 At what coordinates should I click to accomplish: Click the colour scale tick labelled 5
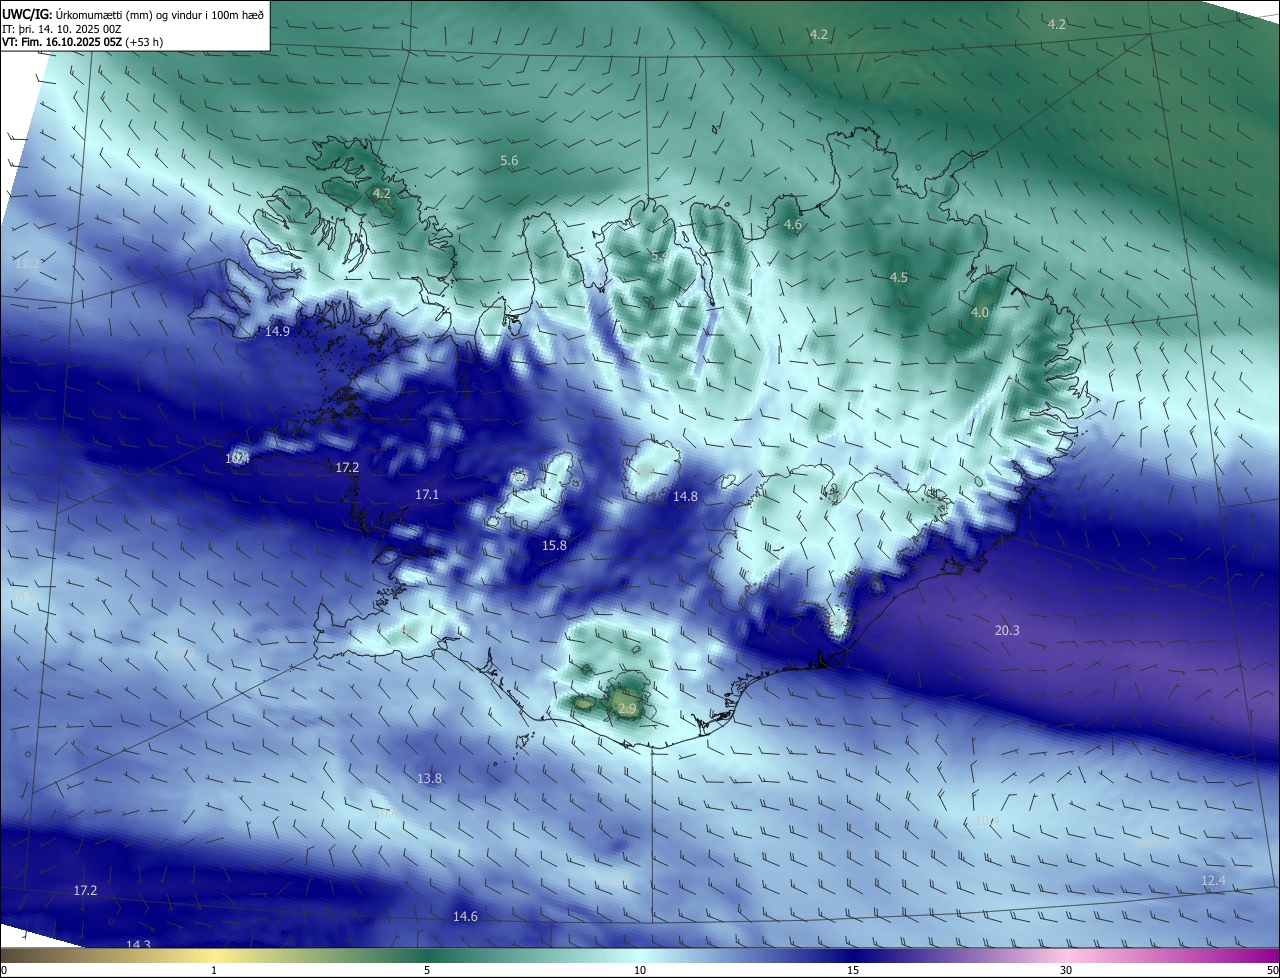427,970
